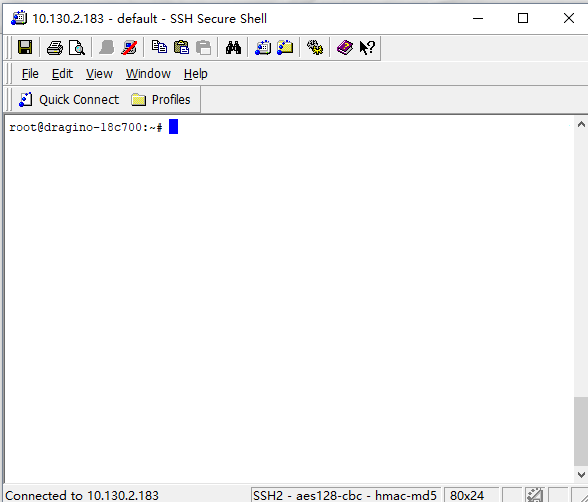This screenshot has height=502, width=588.
Task: Click the Quick Connect button
Action: 69,100
